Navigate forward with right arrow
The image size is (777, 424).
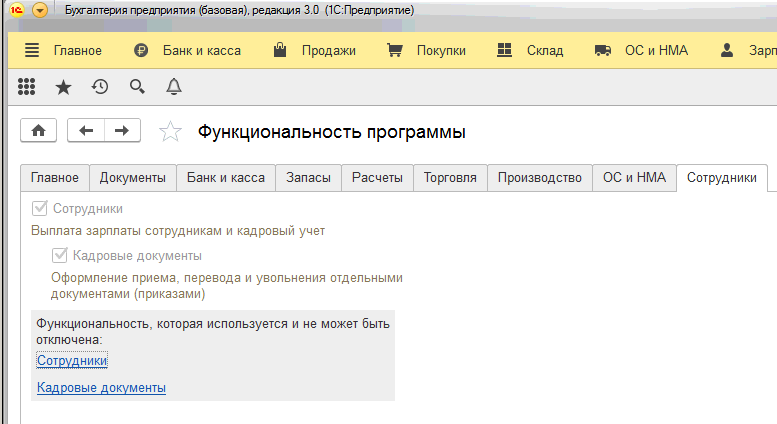(x=122, y=131)
